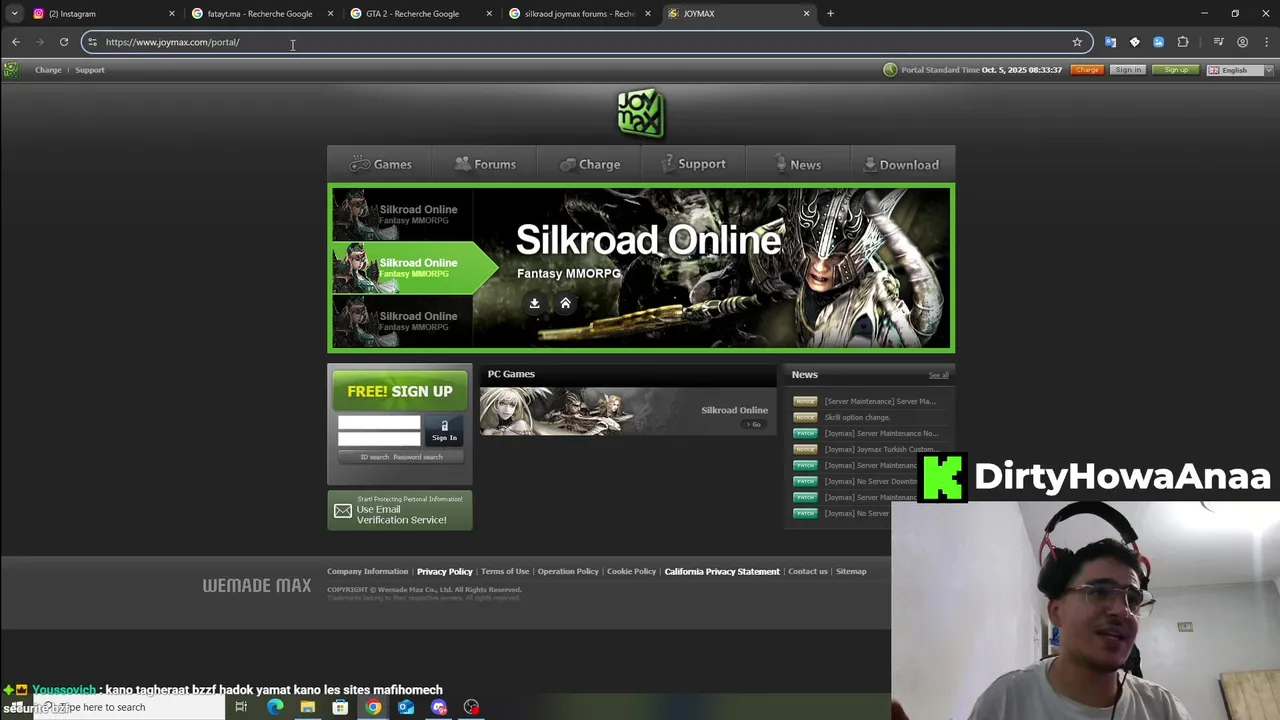Open File Explorer from the taskbar

click(x=307, y=707)
